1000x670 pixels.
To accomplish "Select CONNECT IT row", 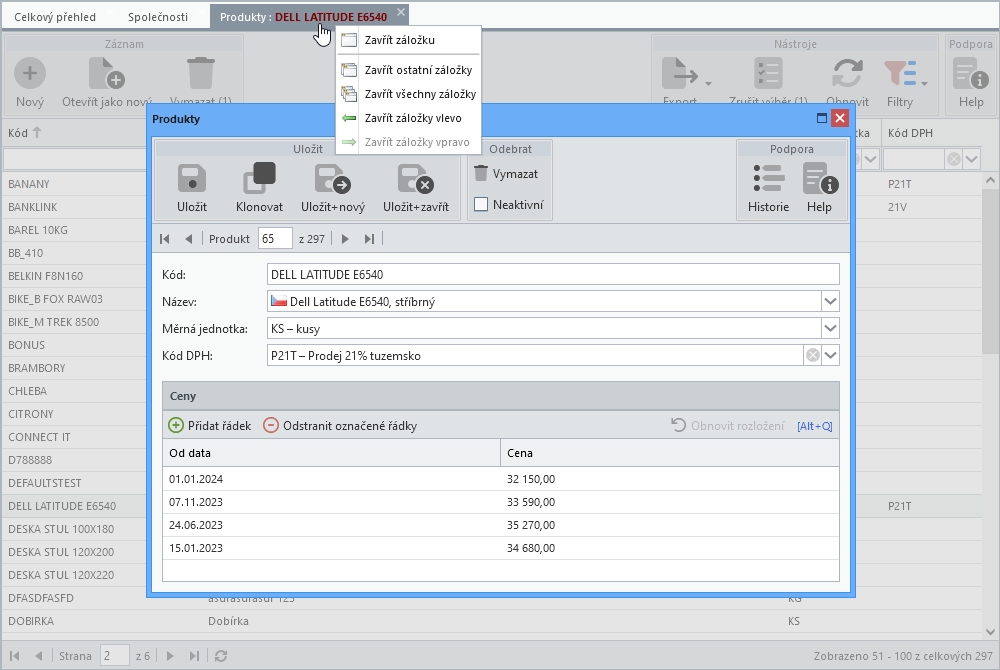I will [74, 437].
